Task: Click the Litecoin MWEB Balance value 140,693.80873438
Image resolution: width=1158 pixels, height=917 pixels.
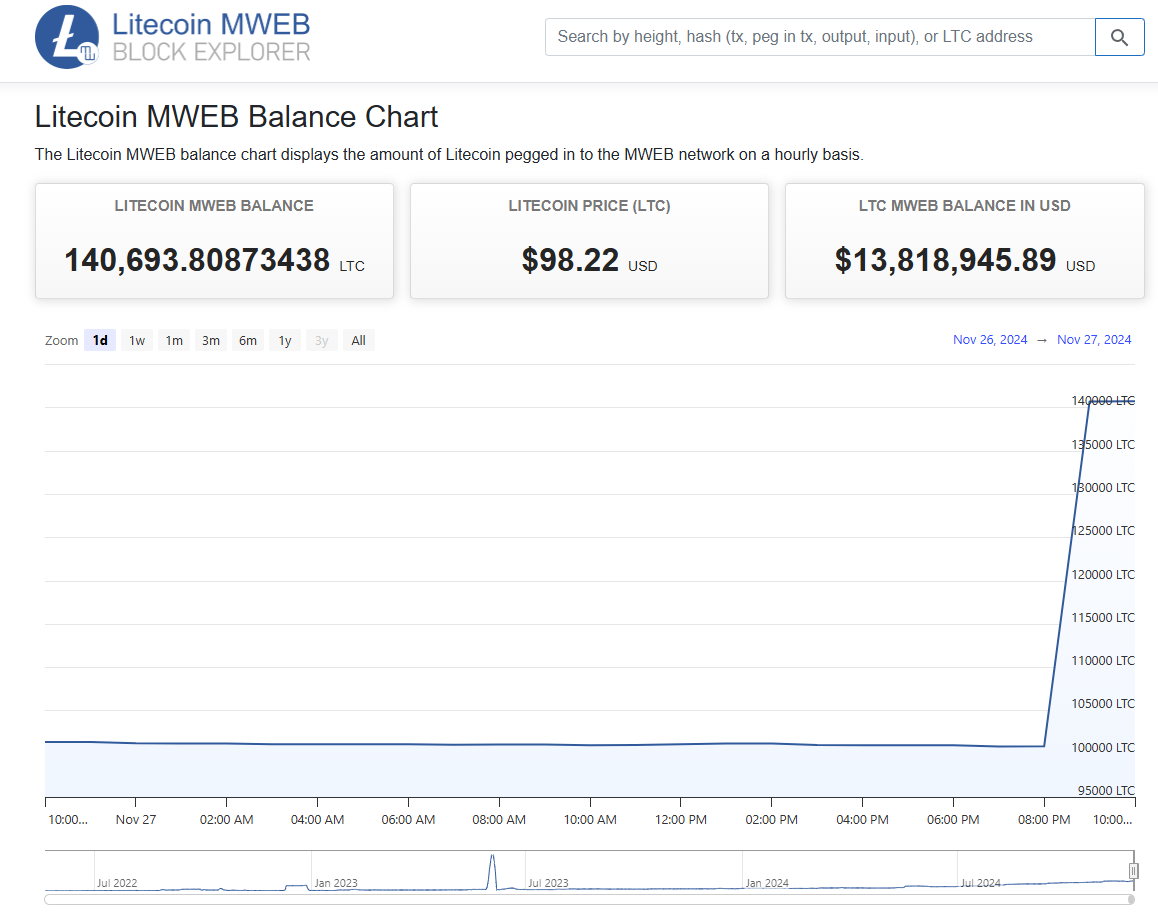Action: (197, 260)
